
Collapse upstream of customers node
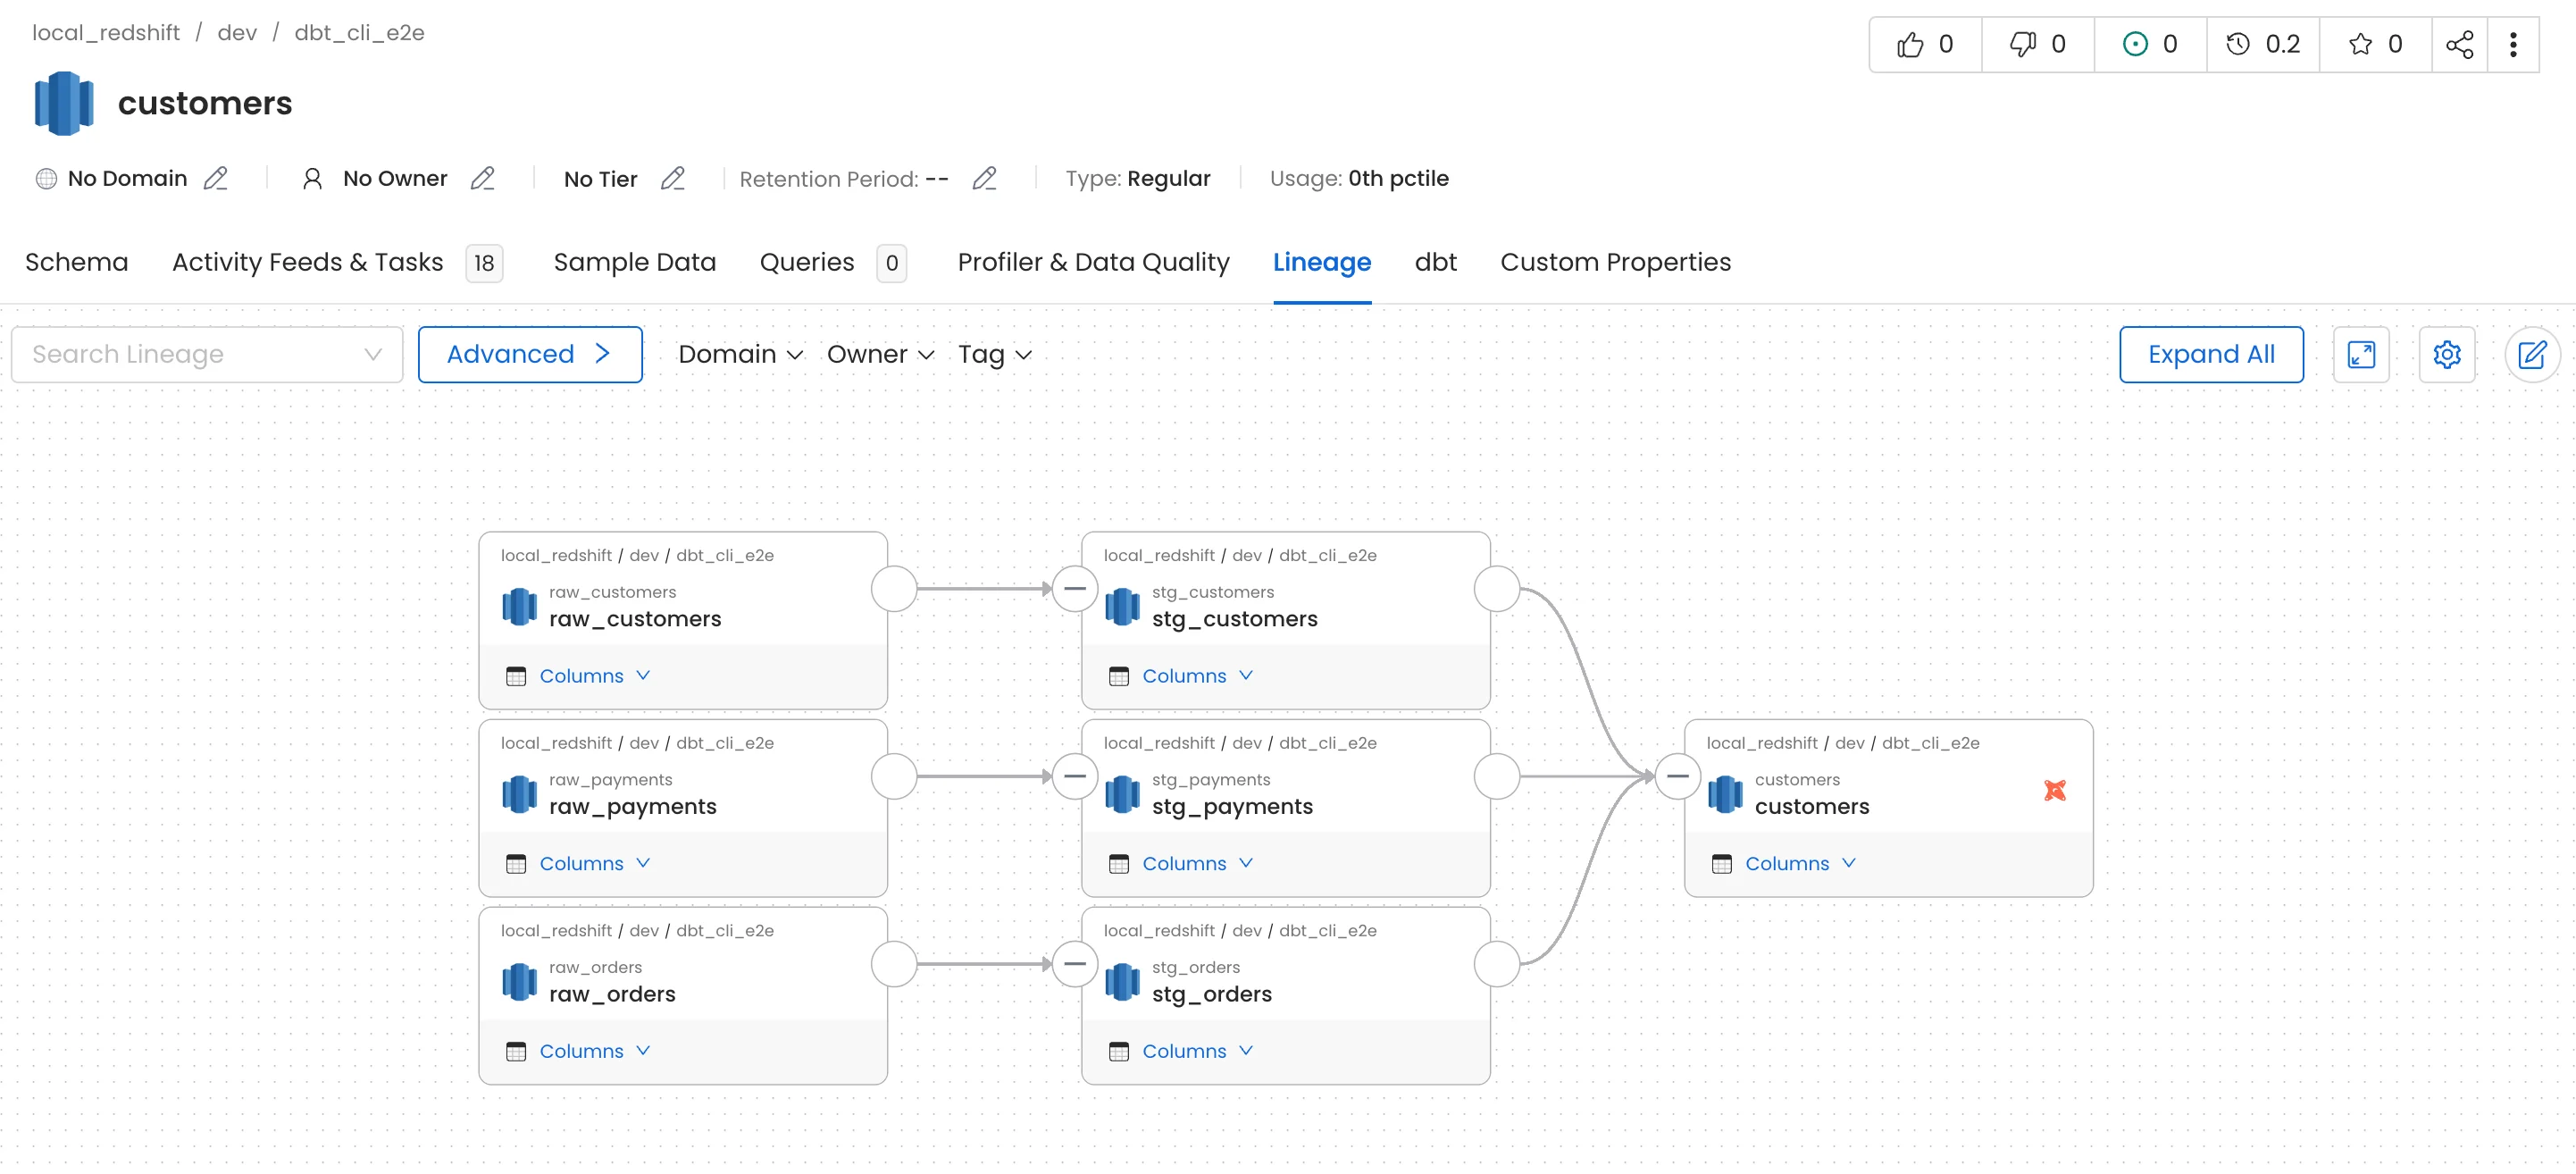point(1677,776)
